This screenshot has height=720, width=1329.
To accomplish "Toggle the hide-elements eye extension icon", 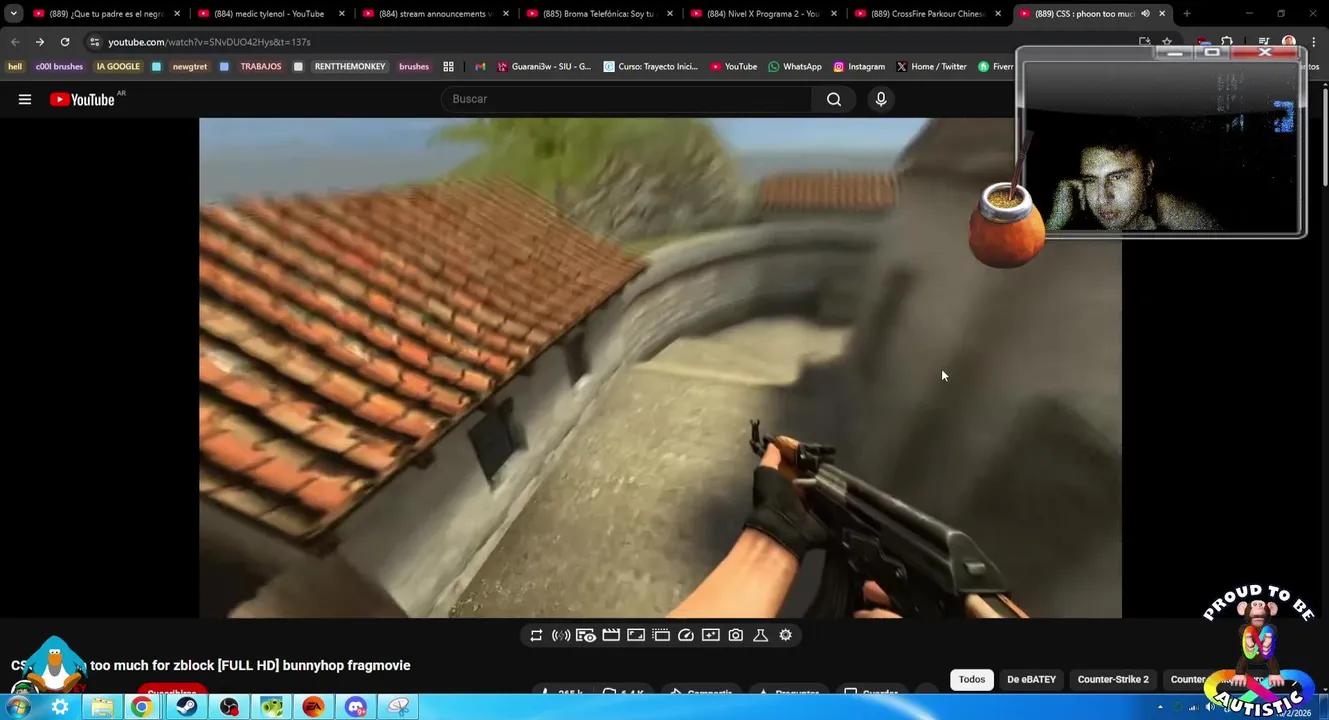I will click(586, 635).
